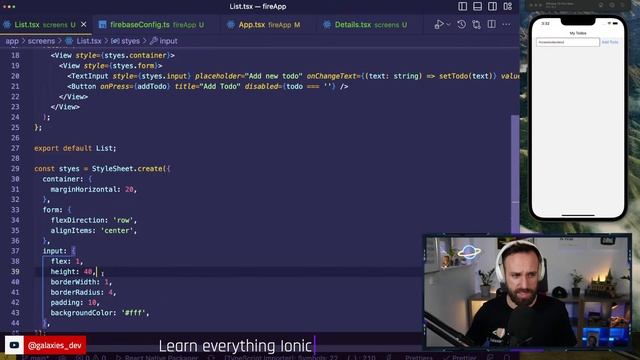Click 'padding: 10,' line

click(x=75, y=302)
